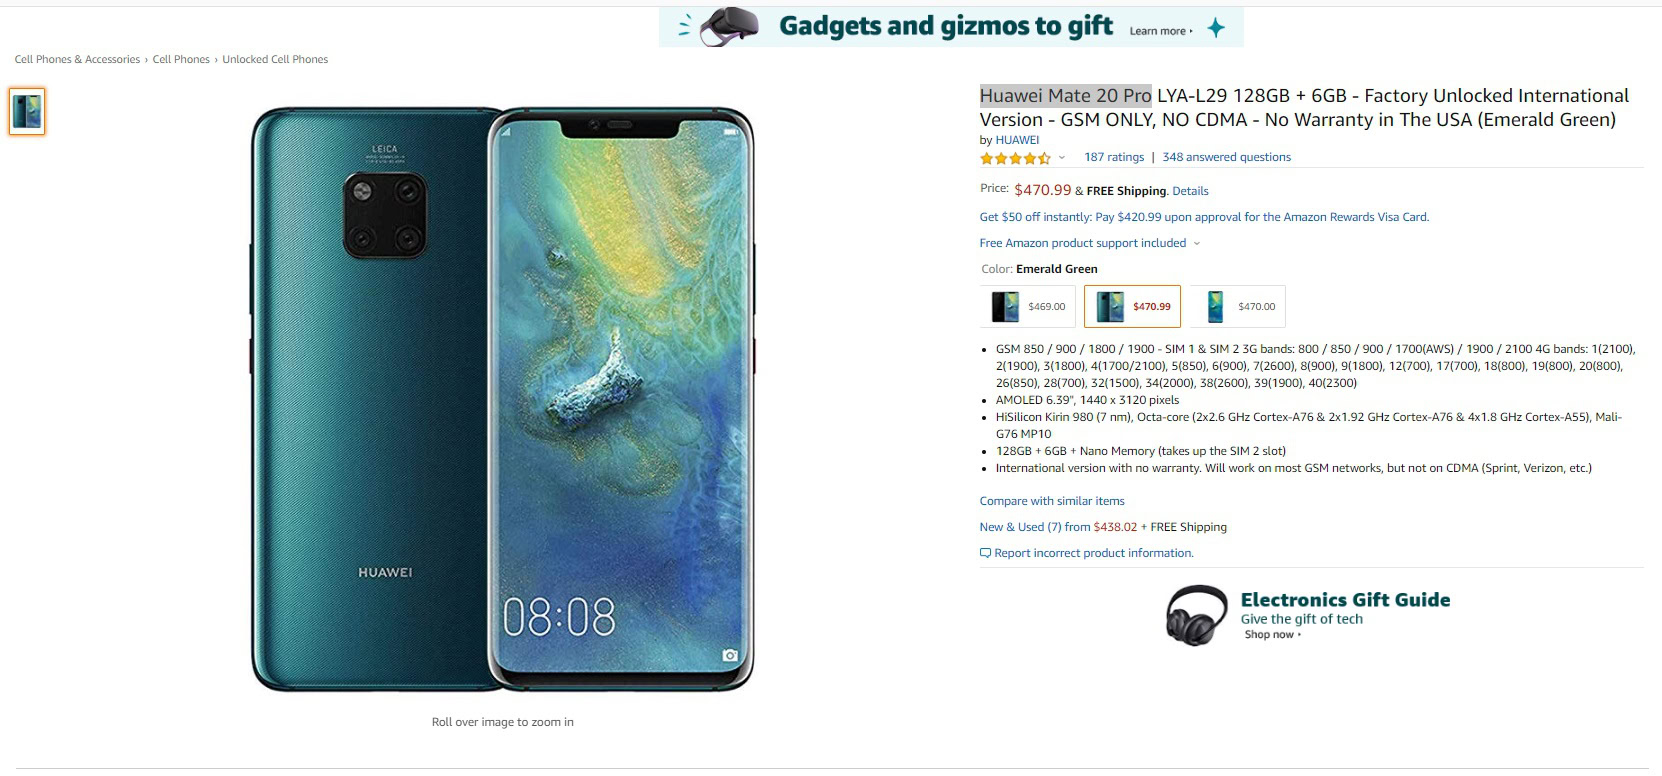1662x776 pixels.
Task: Select the $470.00 color option swatch
Action: point(1238,307)
